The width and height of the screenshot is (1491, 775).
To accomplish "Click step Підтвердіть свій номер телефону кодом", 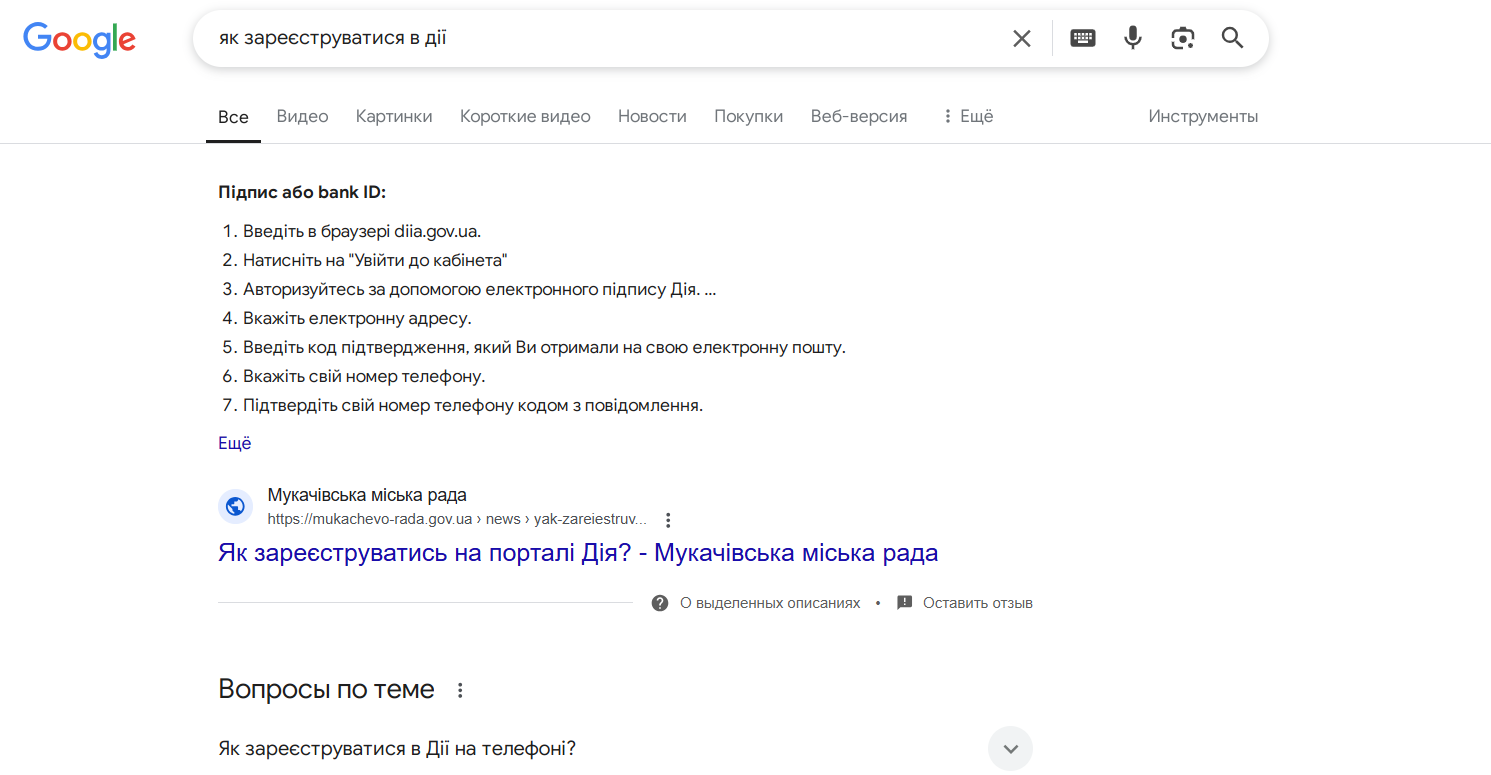I will click(x=473, y=405).
